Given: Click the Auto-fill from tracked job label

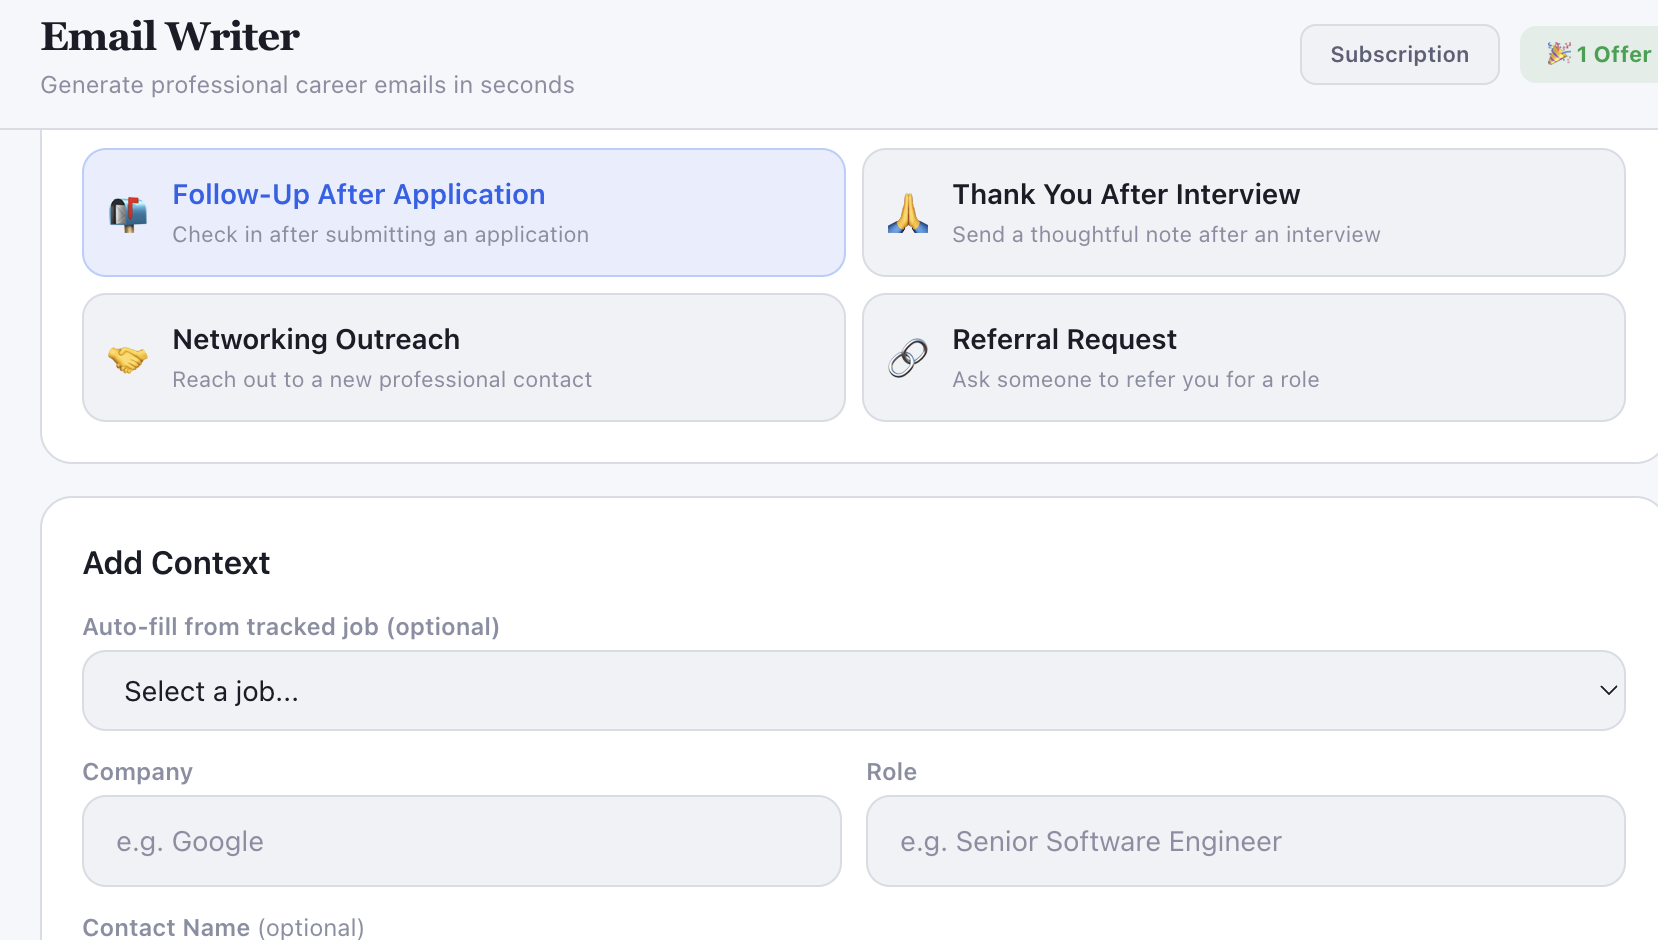Looking at the screenshot, I should point(291,626).
